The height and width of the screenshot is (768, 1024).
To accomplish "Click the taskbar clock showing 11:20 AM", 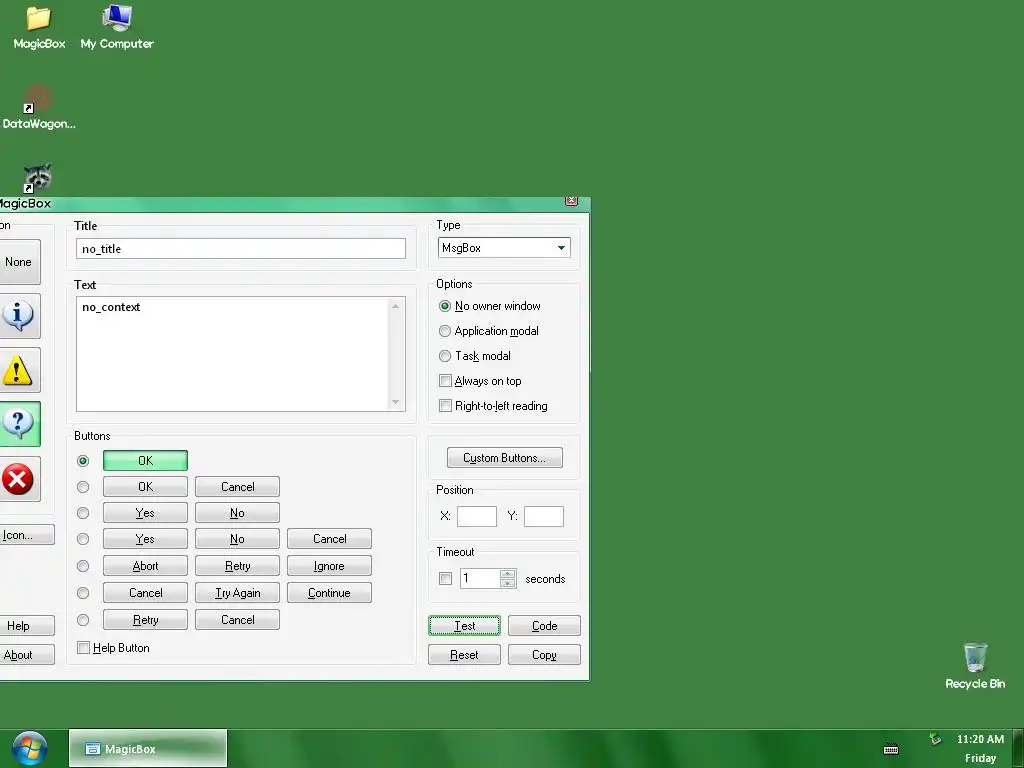I will 980,739.
